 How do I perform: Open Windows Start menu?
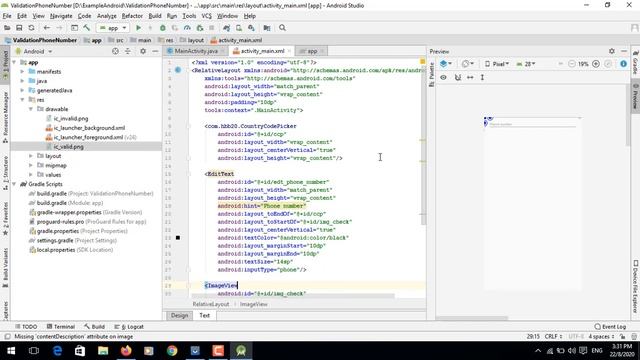11,351
